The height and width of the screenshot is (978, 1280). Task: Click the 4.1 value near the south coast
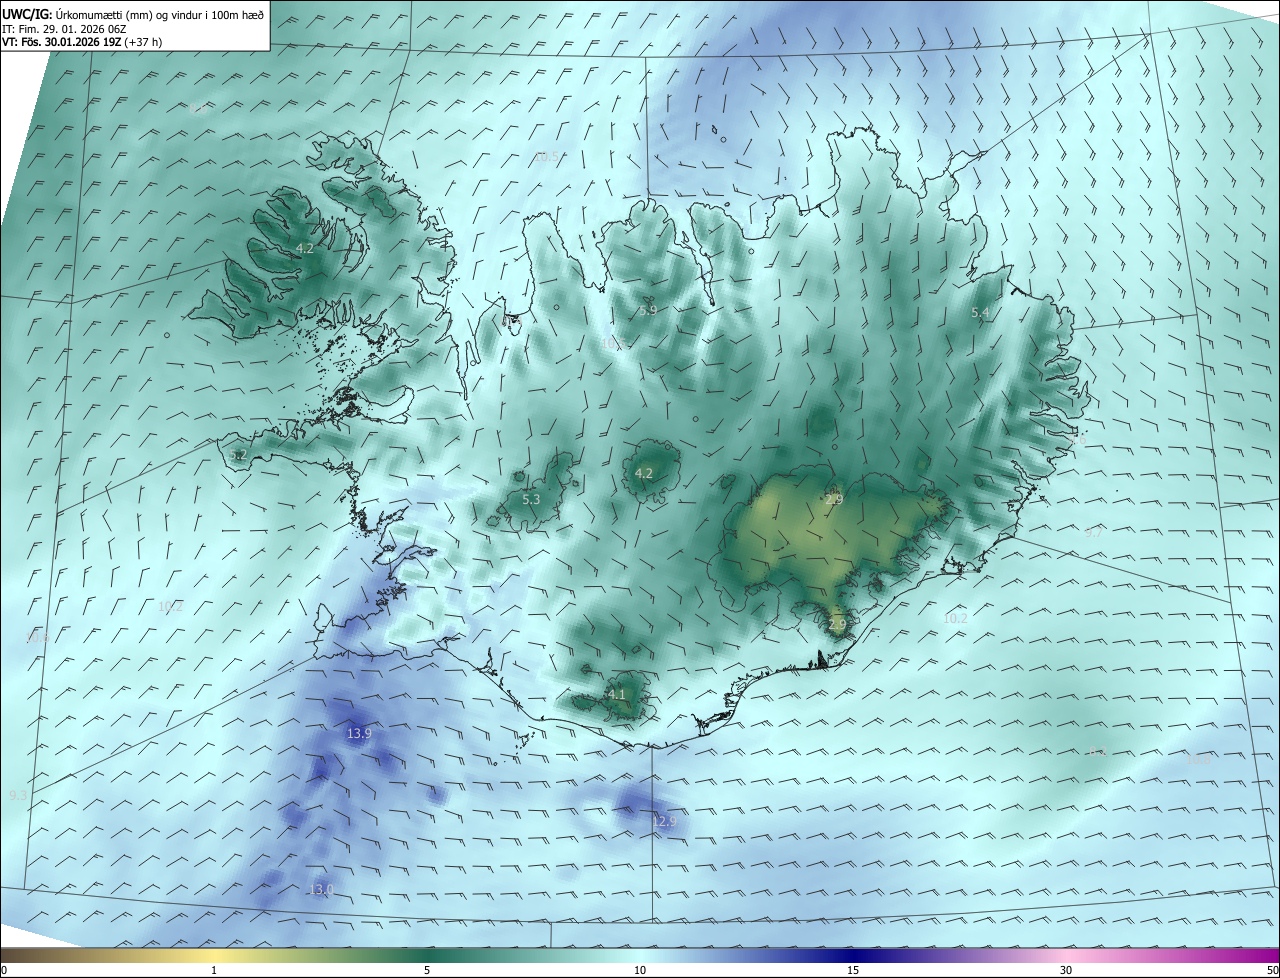(x=617, y=694)
